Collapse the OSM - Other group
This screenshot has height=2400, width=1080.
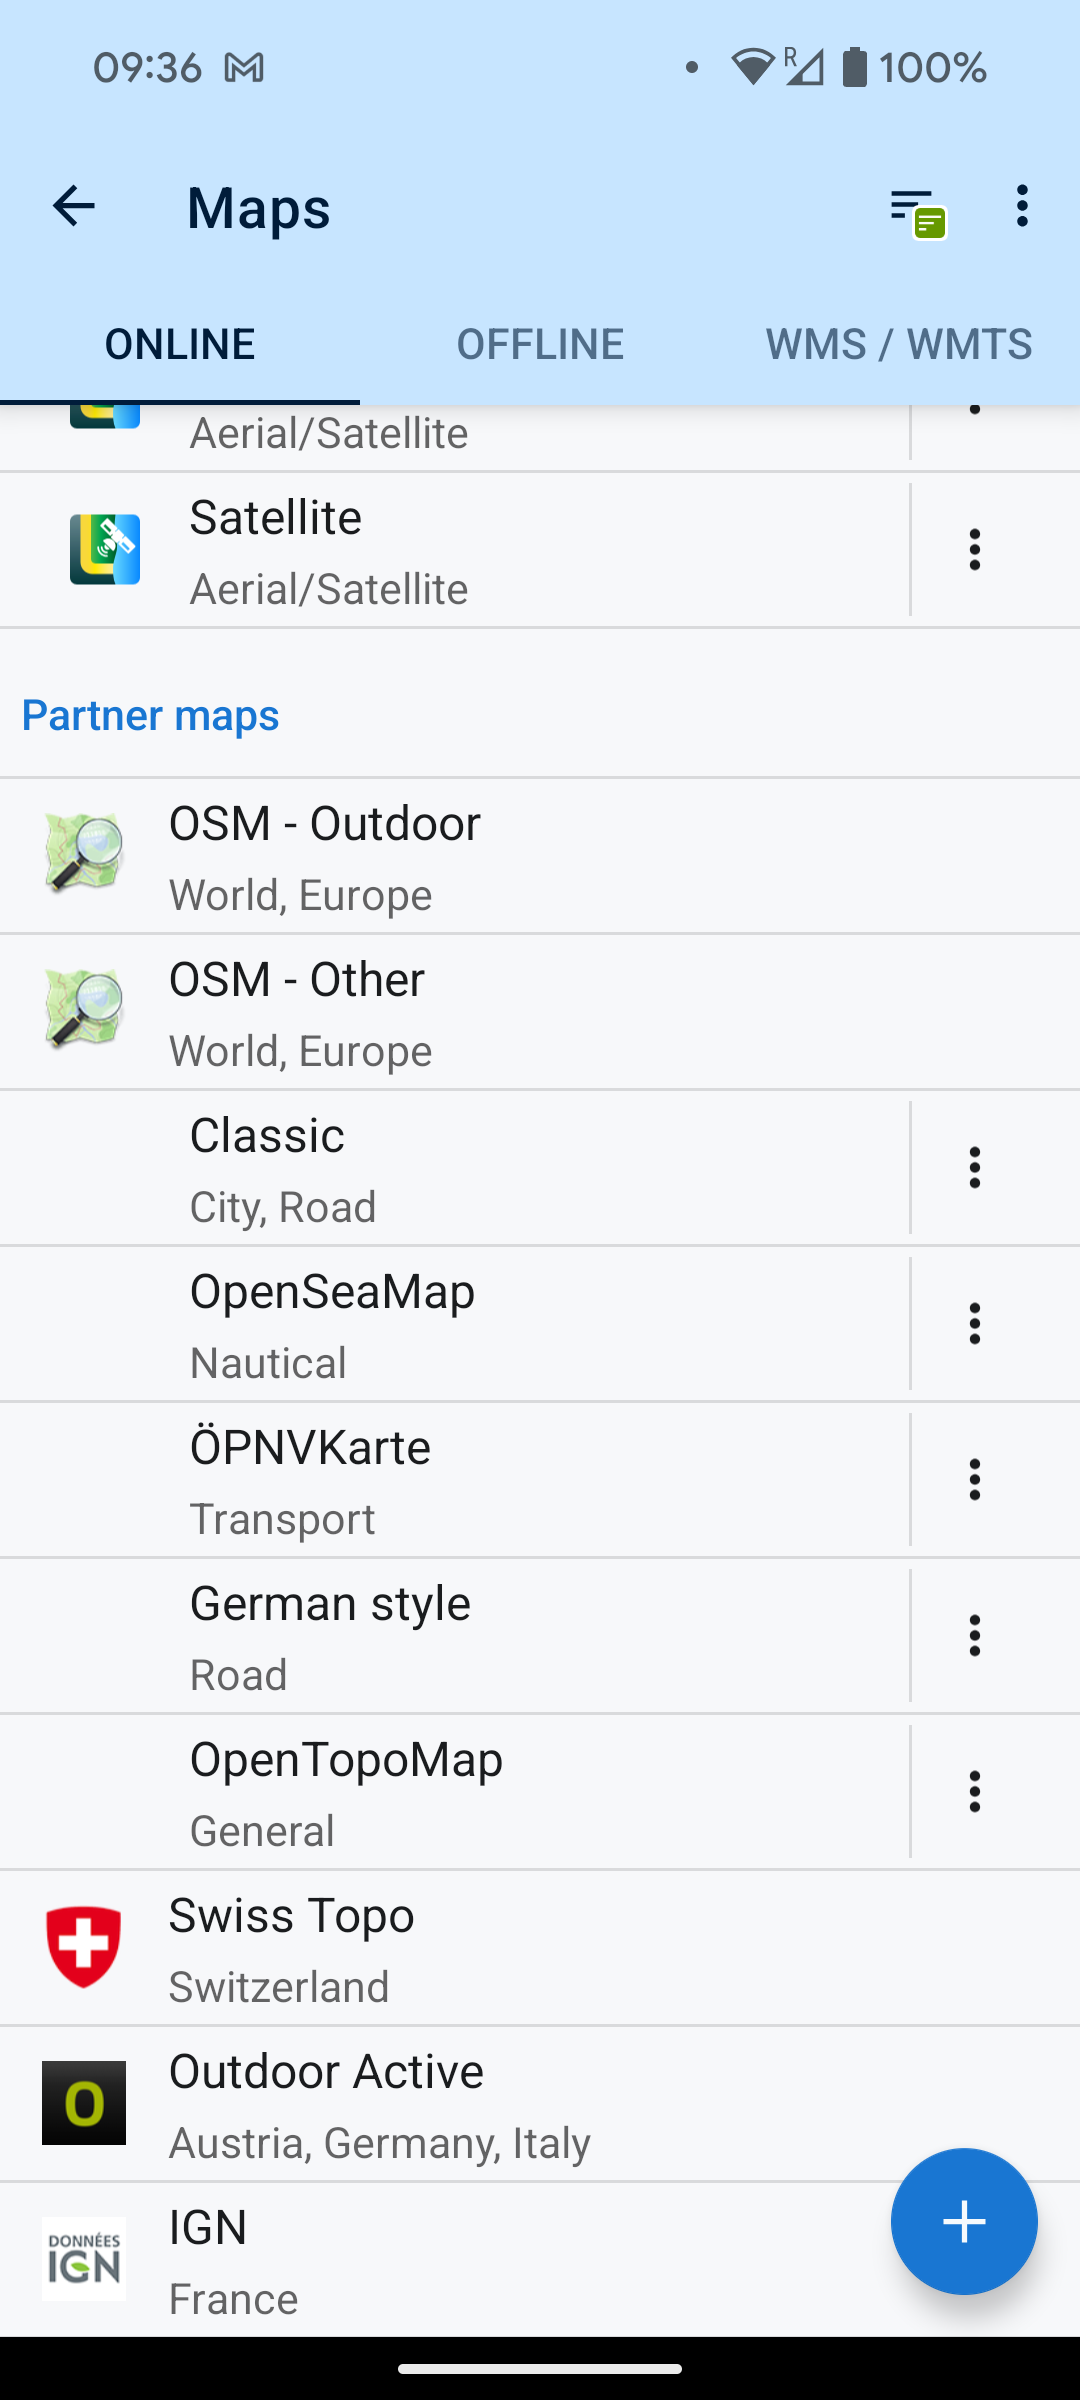tap(540, 1012)
